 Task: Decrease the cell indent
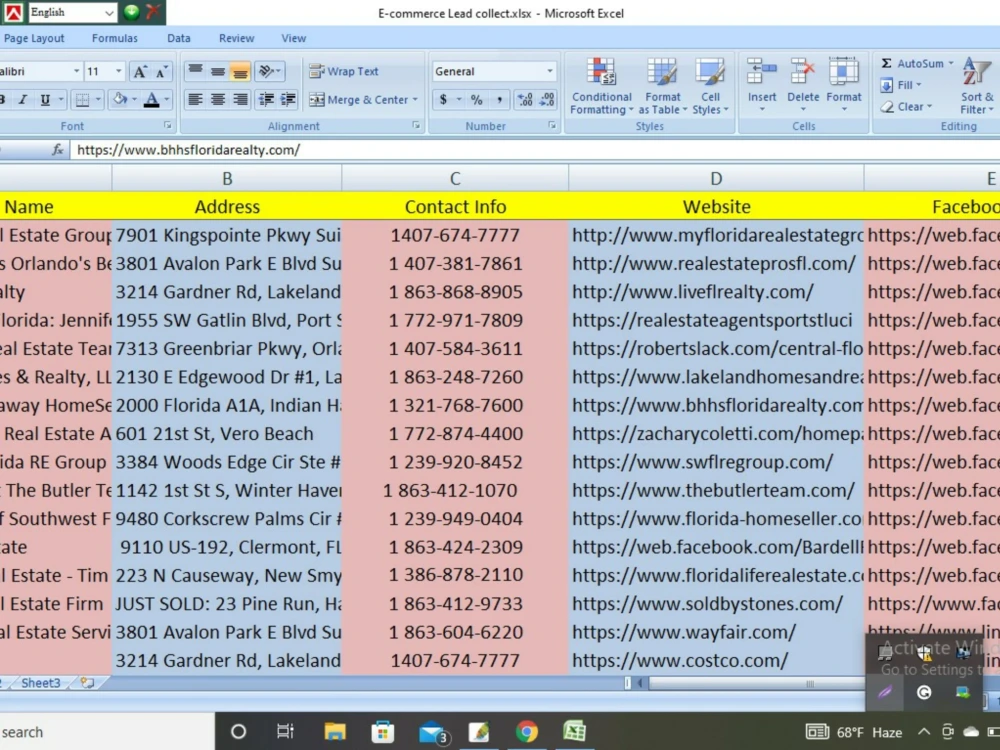266,99
